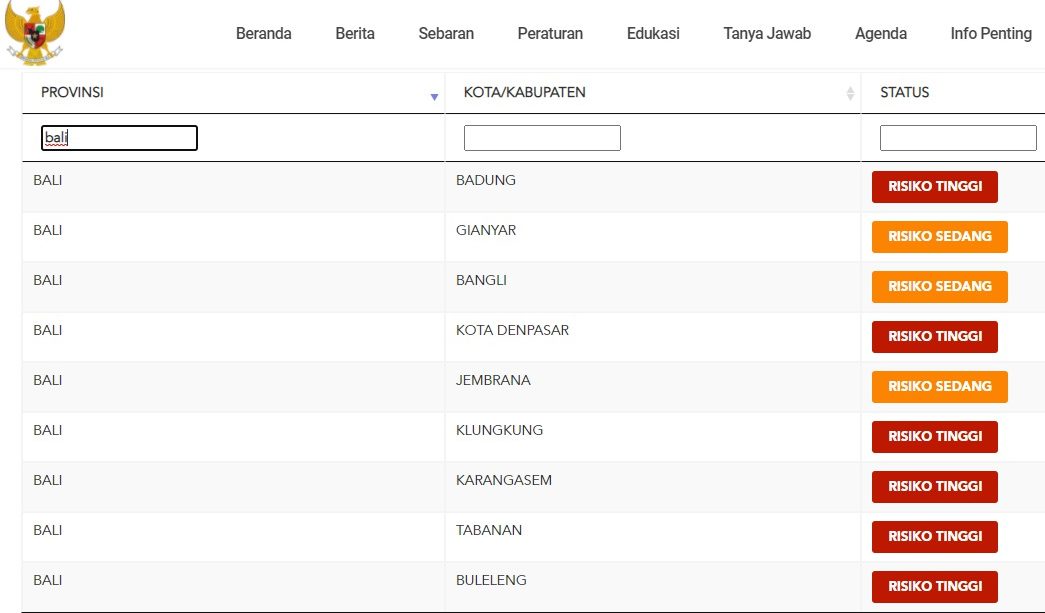Navigate to Peraturan section
This screenshot has width=1045, height=613.
click(x=550, y=34)
